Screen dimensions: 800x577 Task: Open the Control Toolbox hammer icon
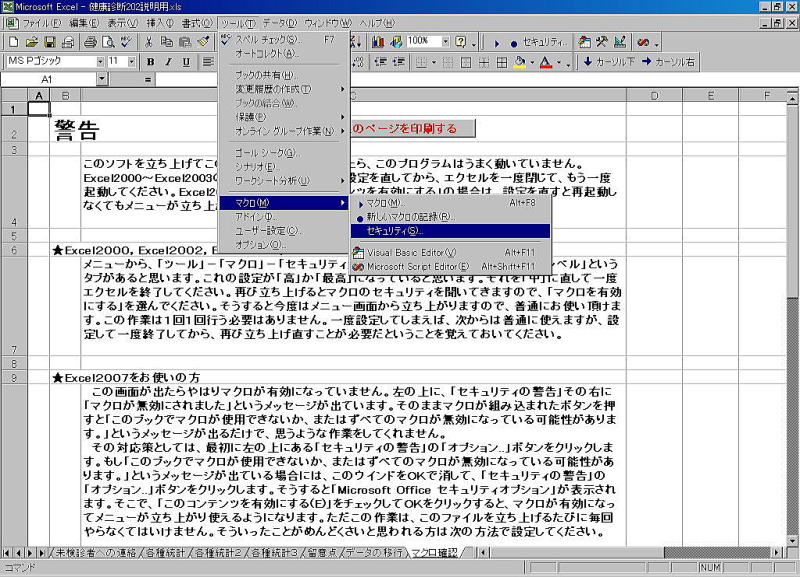click(x=602, y=42)
